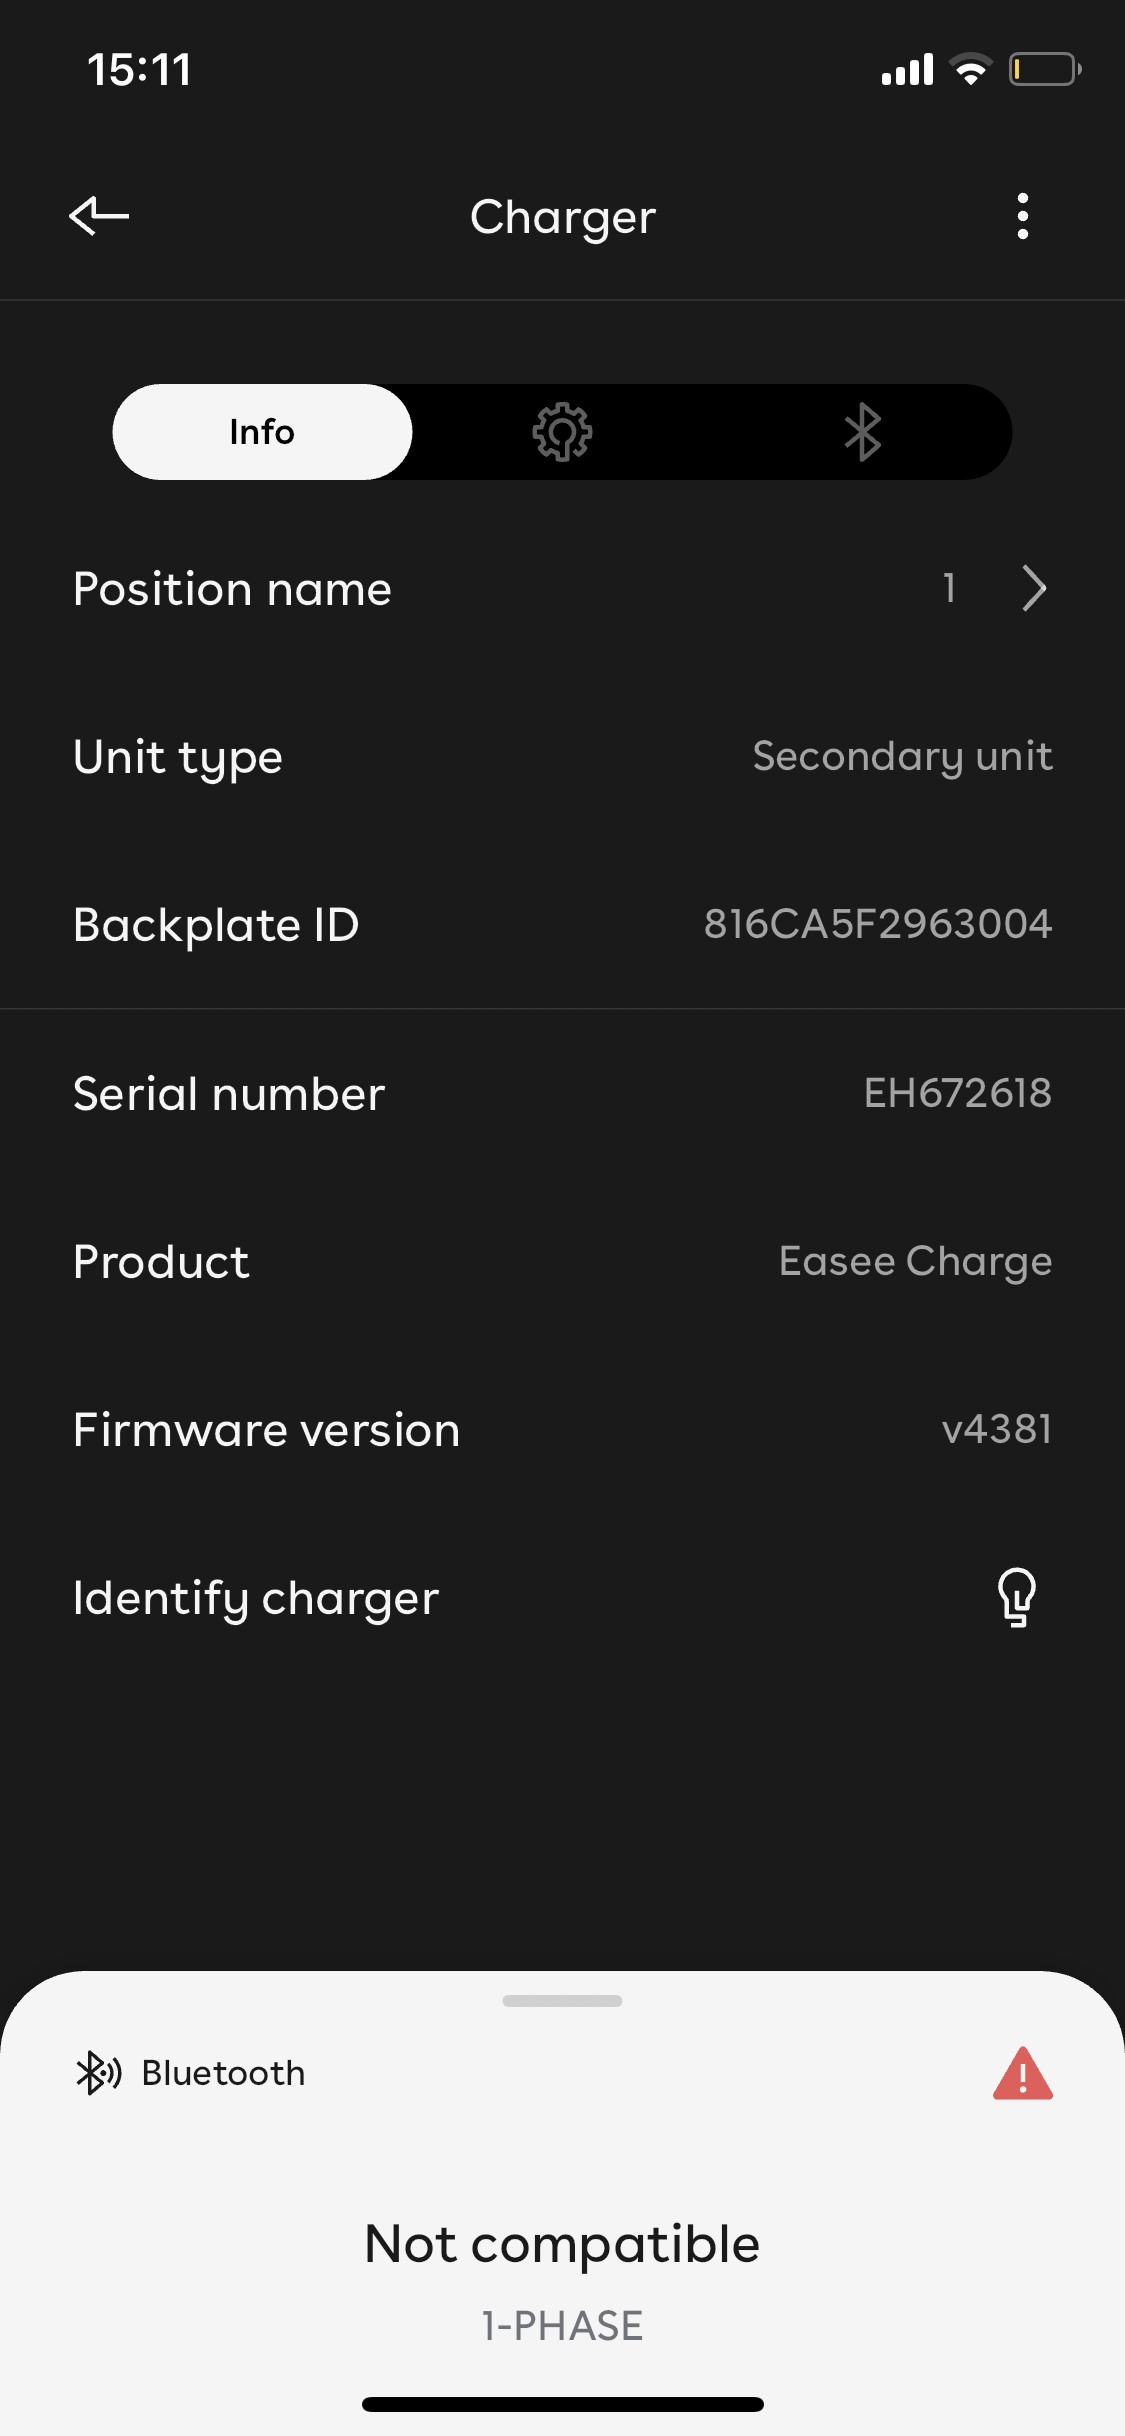
Task: Tap the Position name row label
Action: click(232, 589)
